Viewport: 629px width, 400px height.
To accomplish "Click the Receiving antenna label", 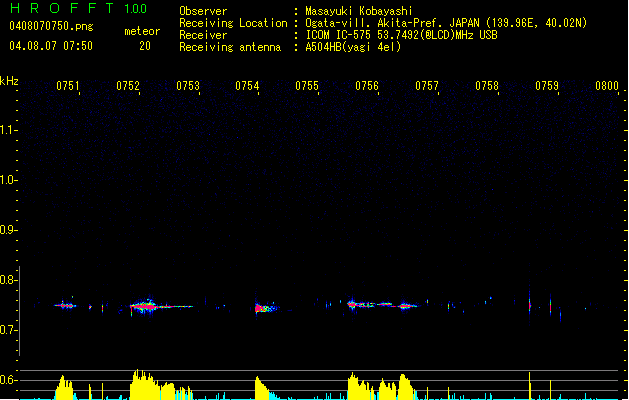I will pos(230,47).
